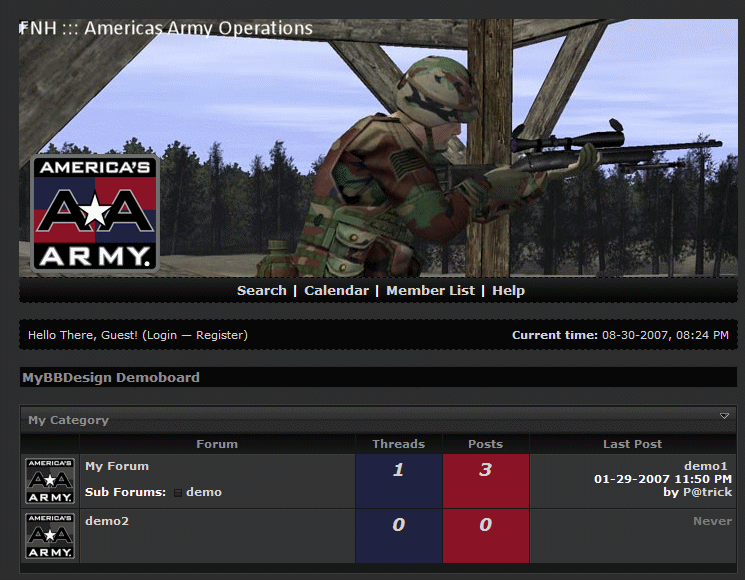Click the post count 3 for My Forum
745x580 pixels.
point(485,470)
